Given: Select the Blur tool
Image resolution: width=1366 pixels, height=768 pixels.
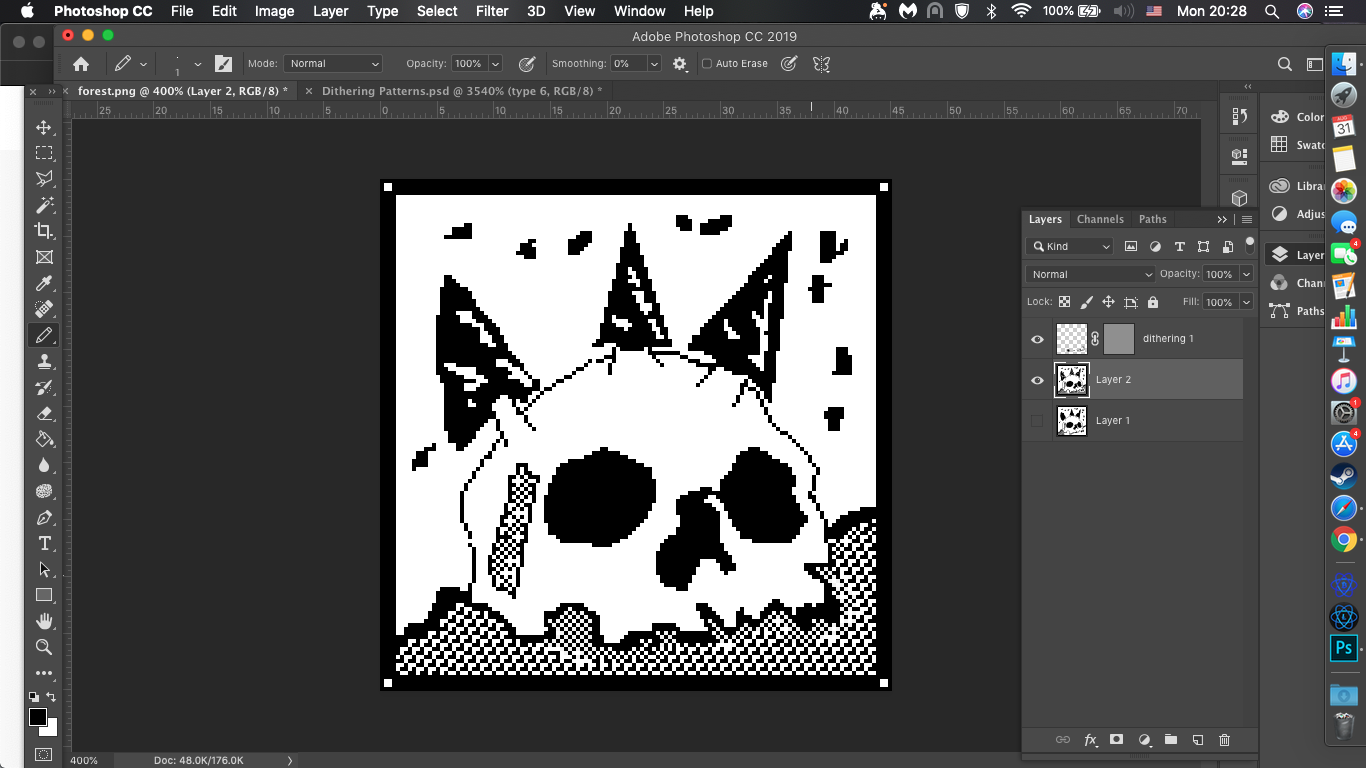Looking at the screenshot, I should coord(44,465).
